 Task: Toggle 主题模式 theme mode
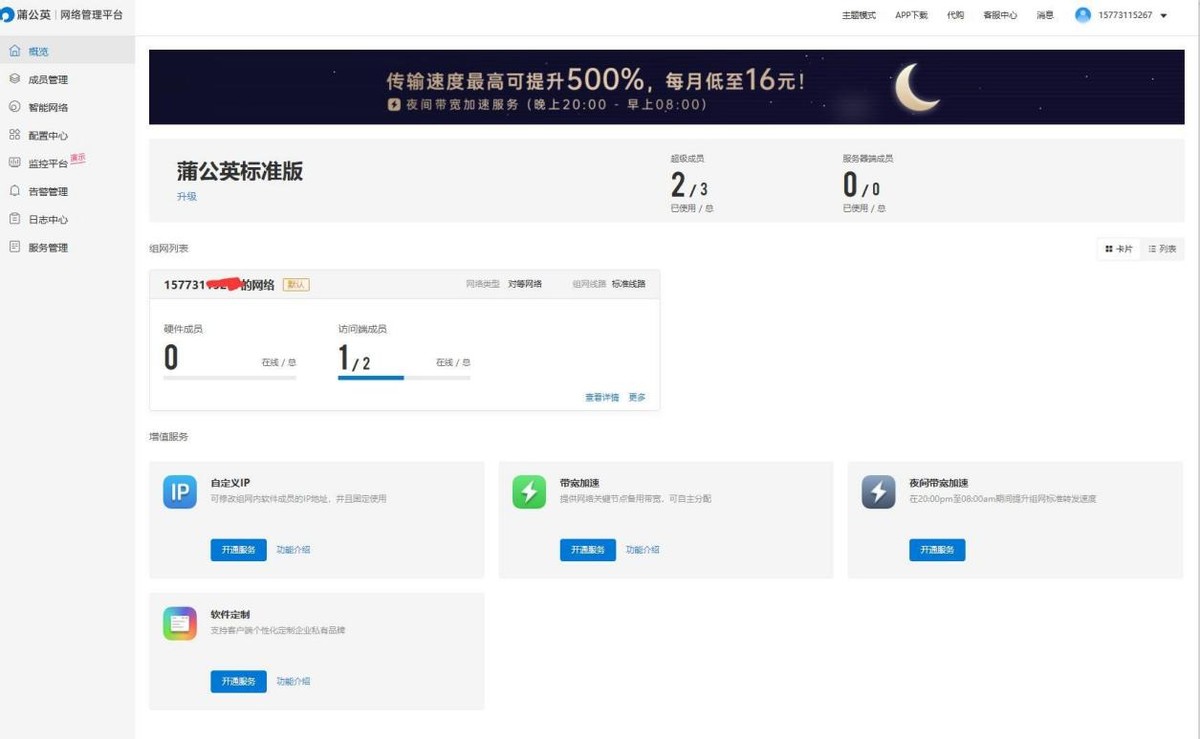click(858, 15)
